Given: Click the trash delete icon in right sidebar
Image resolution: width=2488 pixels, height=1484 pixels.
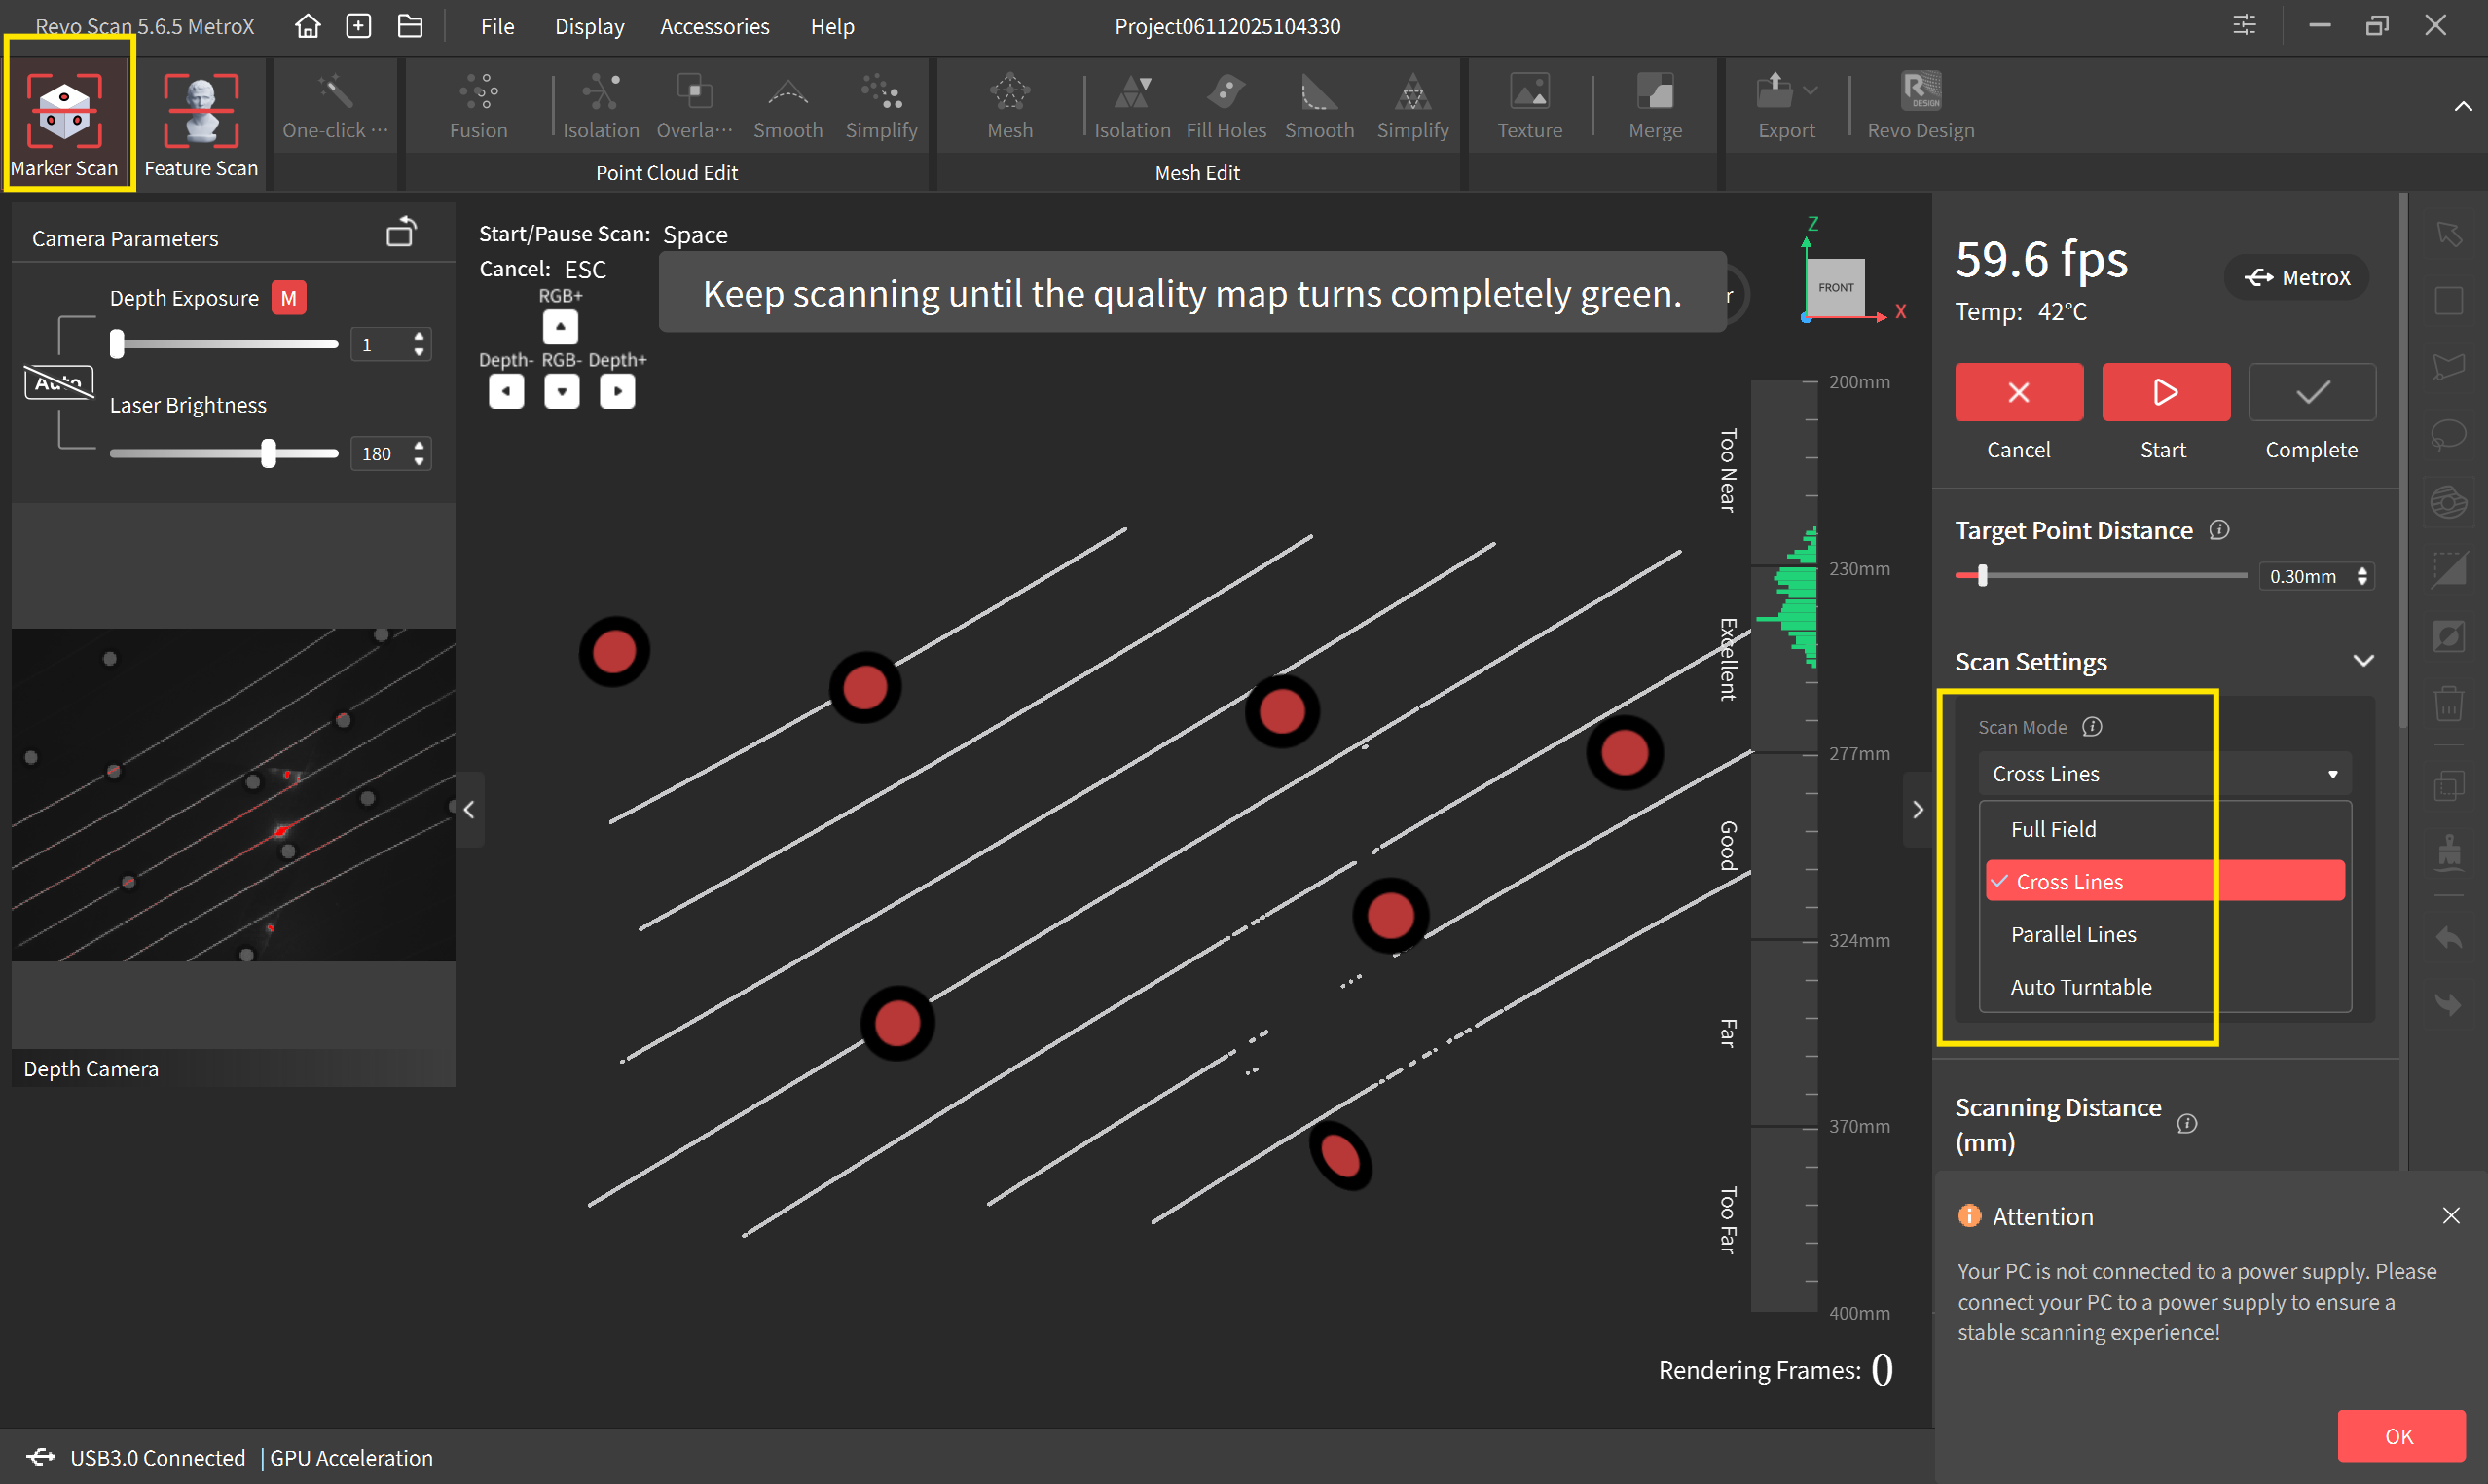Looking at the screenshot, I should 2449,702.
